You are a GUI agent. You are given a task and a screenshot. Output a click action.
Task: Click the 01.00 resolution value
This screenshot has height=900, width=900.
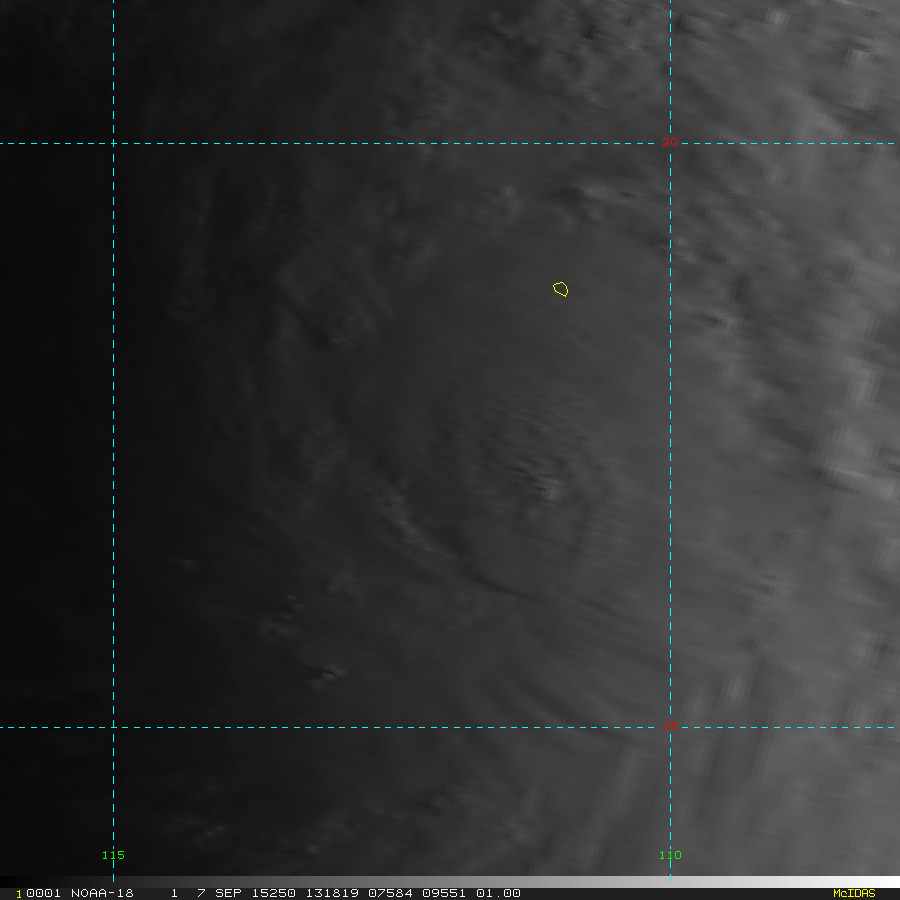click(498, 893)
